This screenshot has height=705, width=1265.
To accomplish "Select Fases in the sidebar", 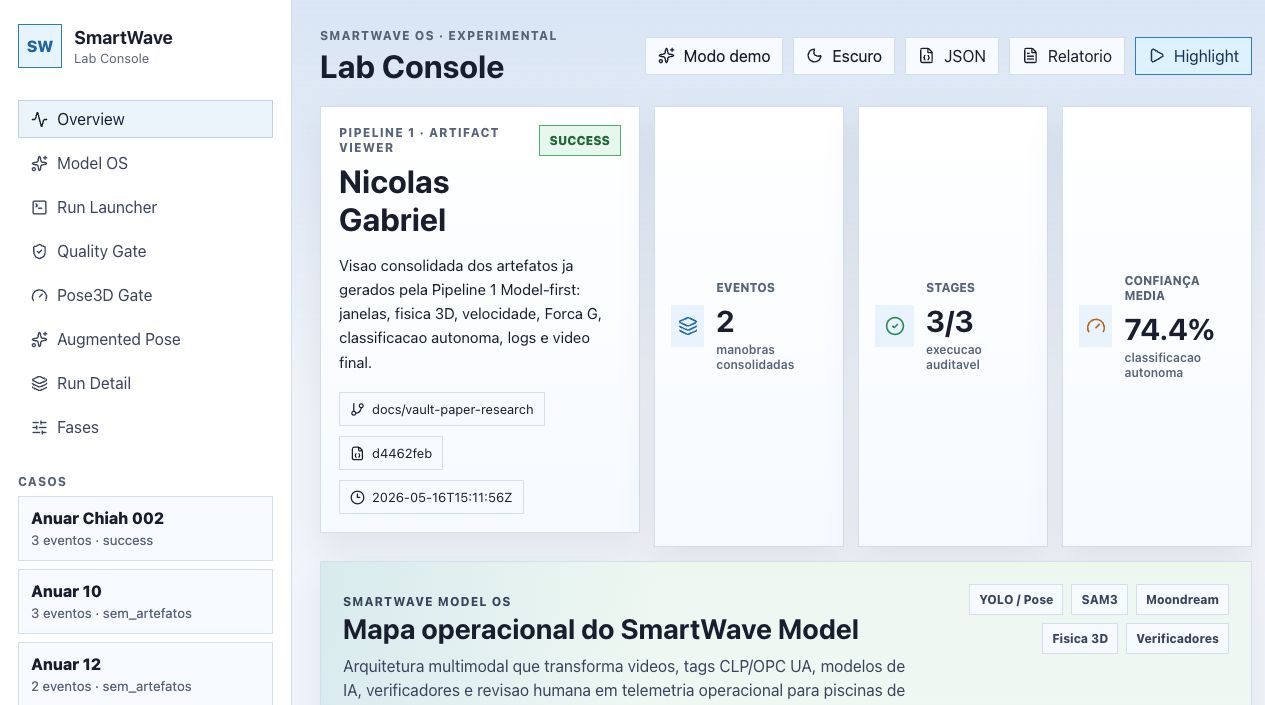I will 145,427.
